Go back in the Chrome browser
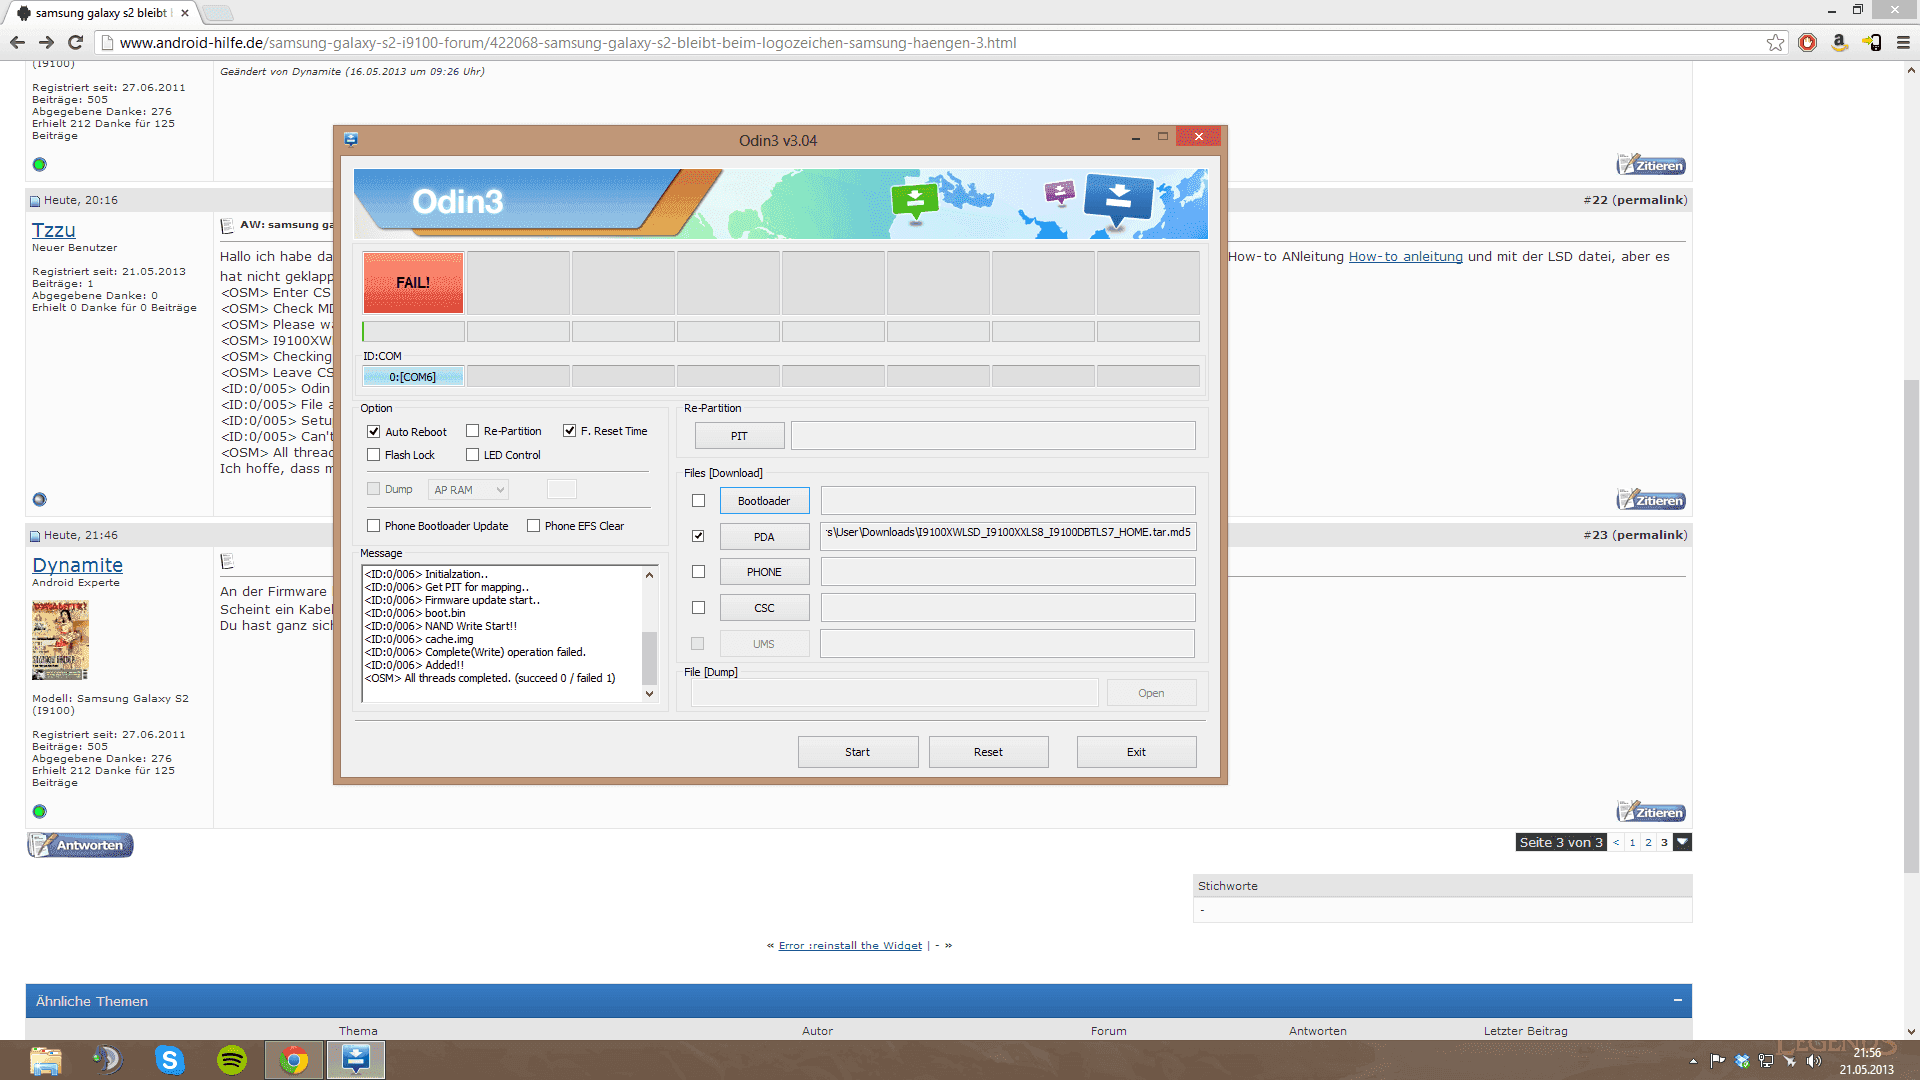This screenshot has width=1920, height=1080. 17,42
